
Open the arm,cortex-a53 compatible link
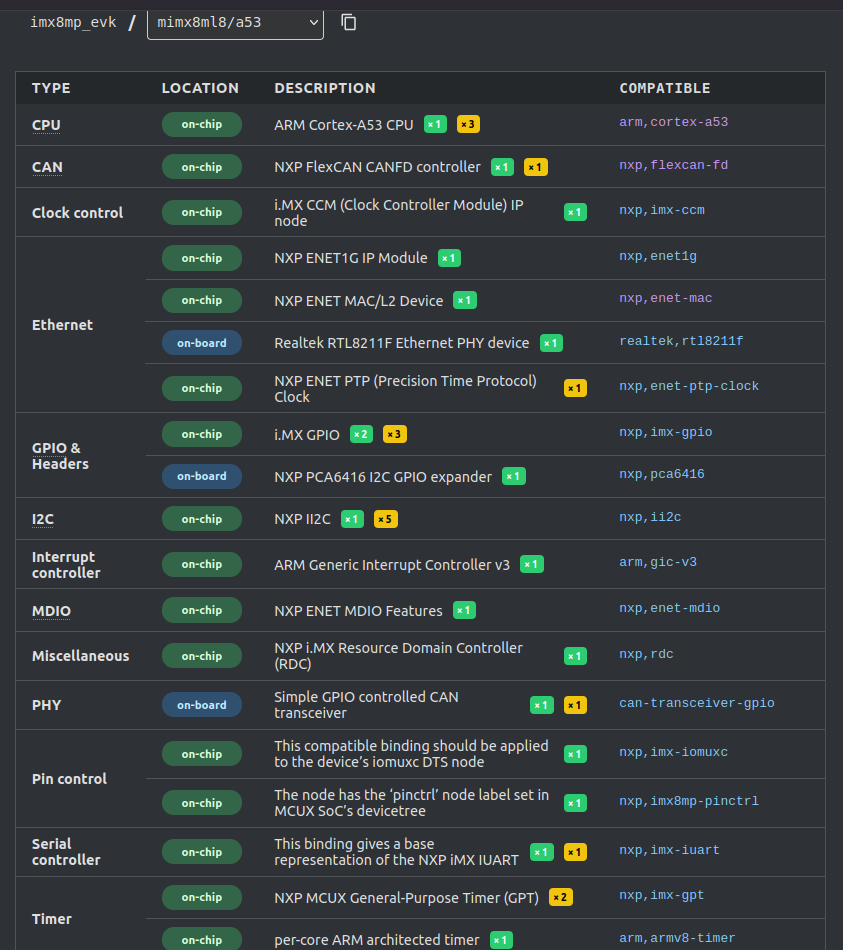673,122
